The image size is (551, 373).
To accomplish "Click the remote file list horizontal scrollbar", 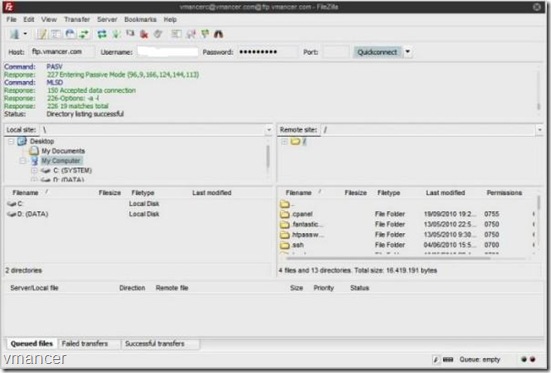I will pos(388,258).
